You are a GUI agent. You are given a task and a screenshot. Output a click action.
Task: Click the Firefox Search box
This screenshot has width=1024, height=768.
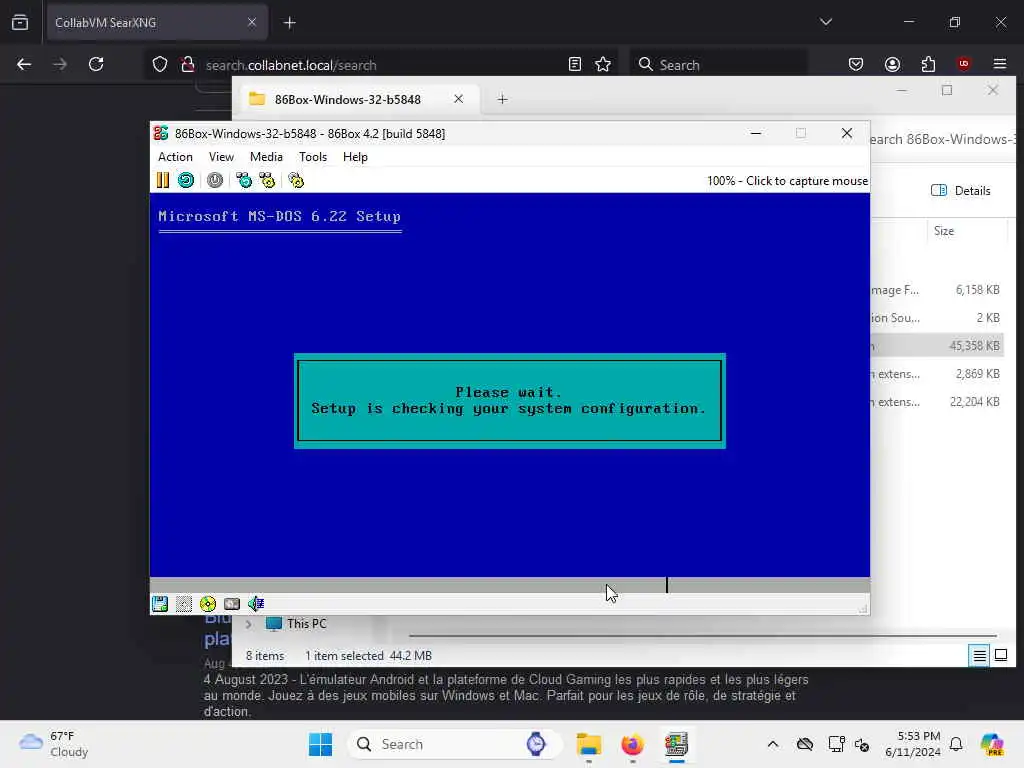tap(718, 65)
